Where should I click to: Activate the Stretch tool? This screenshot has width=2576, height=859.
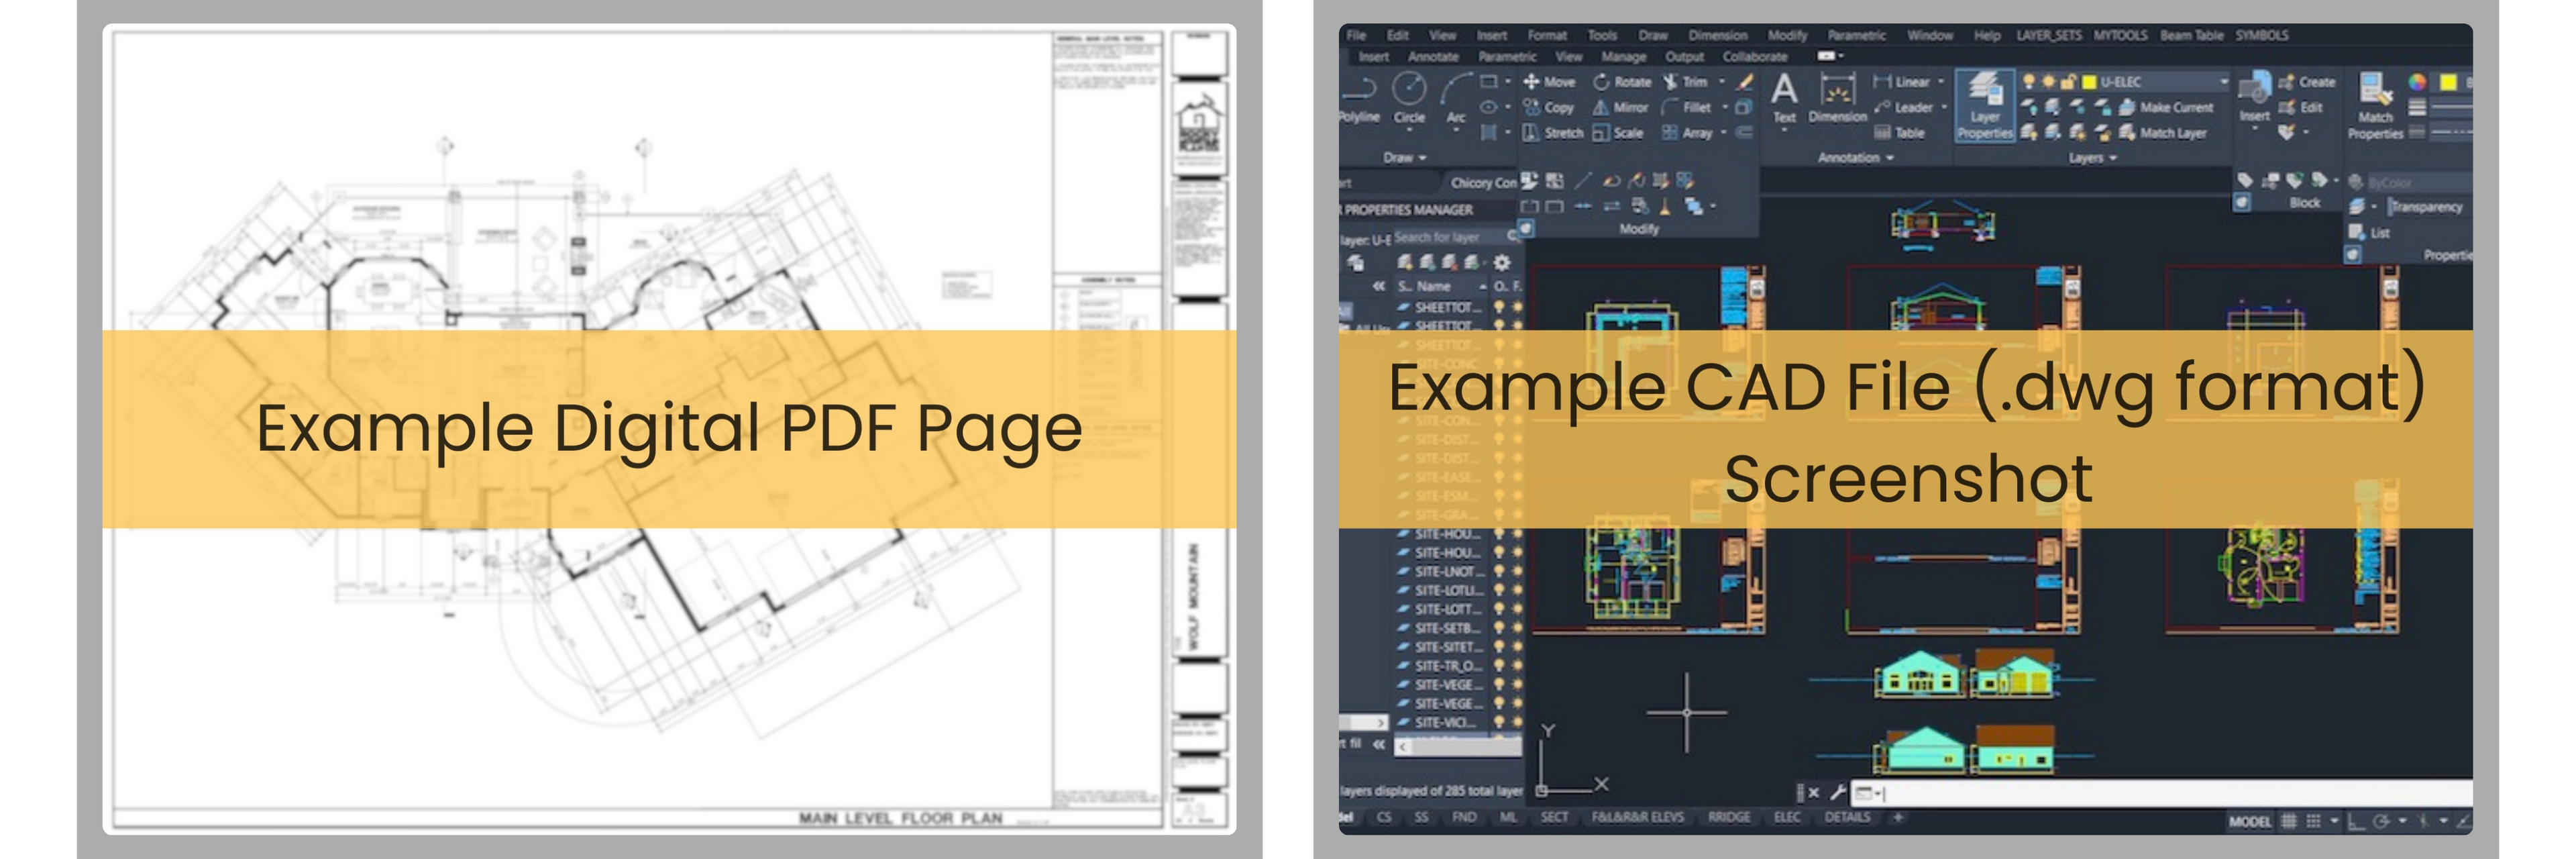1553,132
